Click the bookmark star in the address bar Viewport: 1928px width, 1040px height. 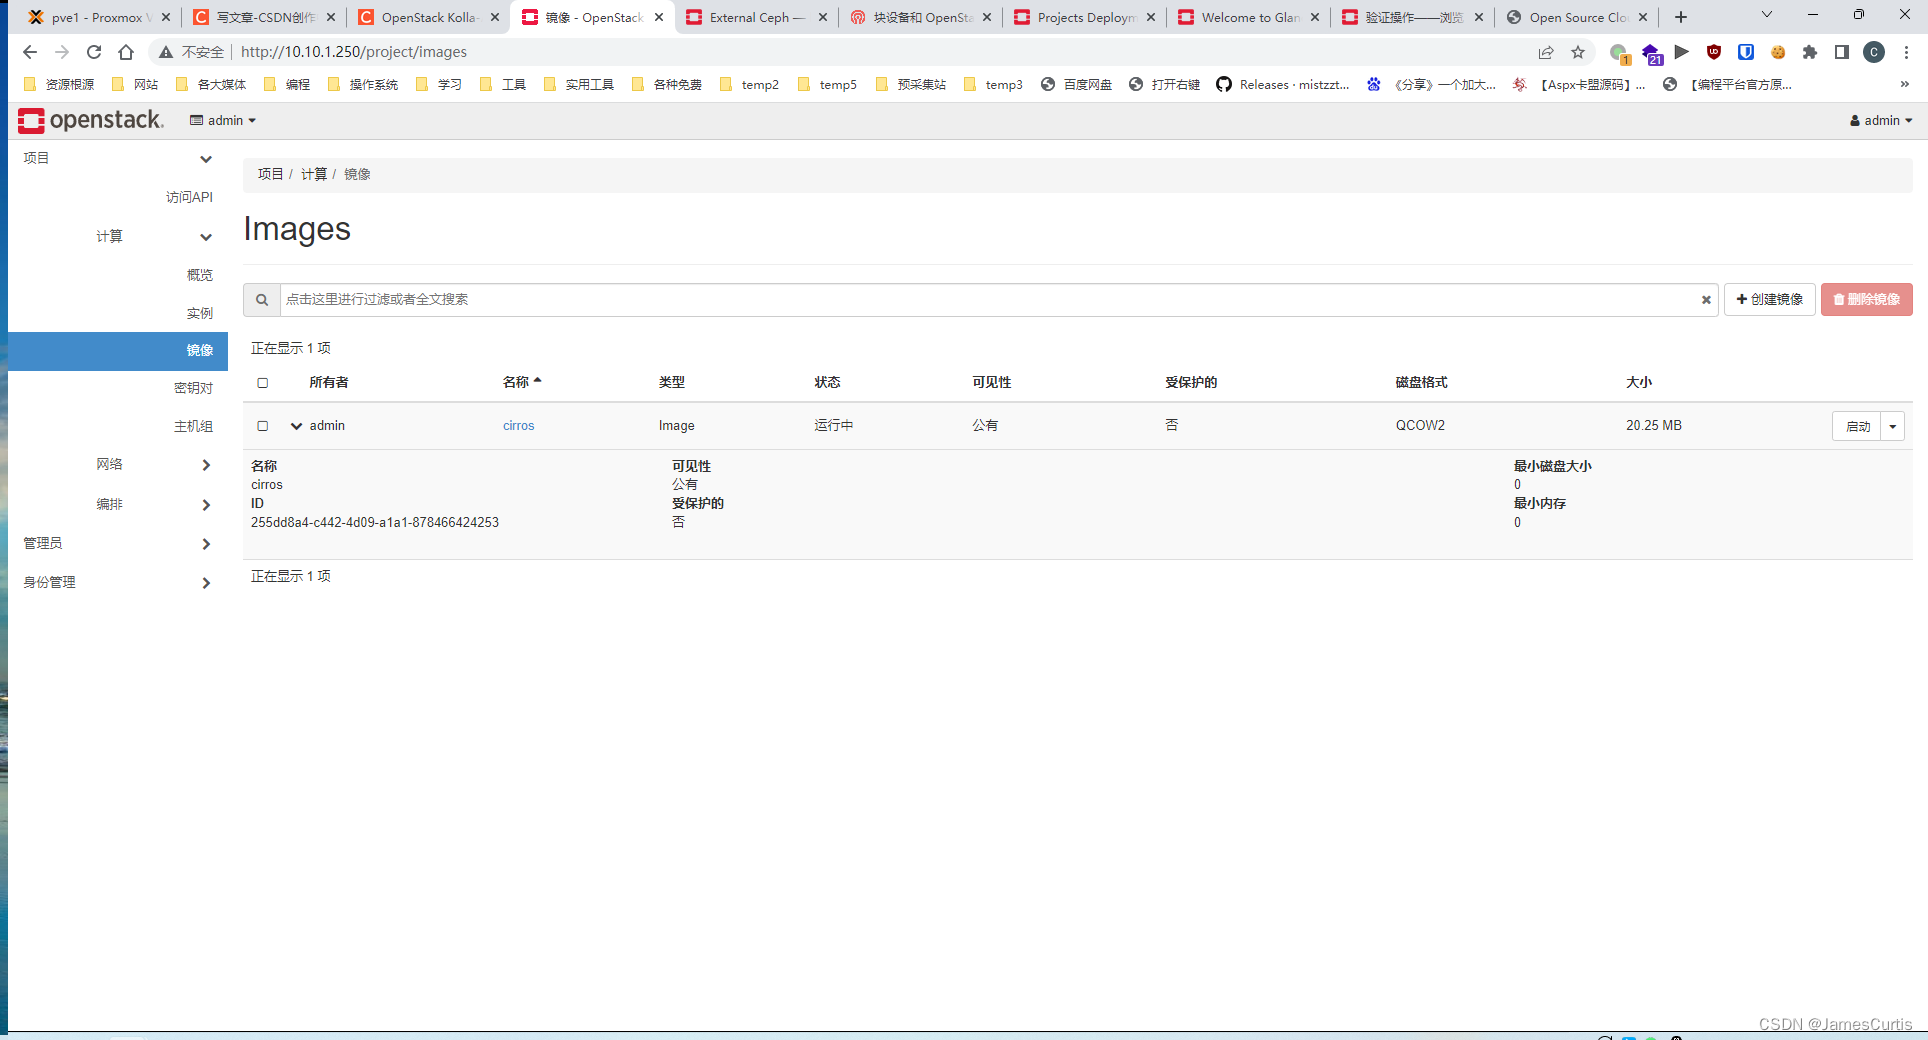tap(1578, 52)
